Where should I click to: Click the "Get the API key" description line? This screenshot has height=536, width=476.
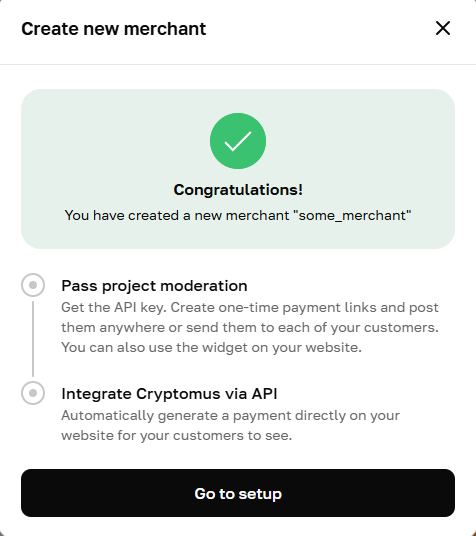[250, 307]
